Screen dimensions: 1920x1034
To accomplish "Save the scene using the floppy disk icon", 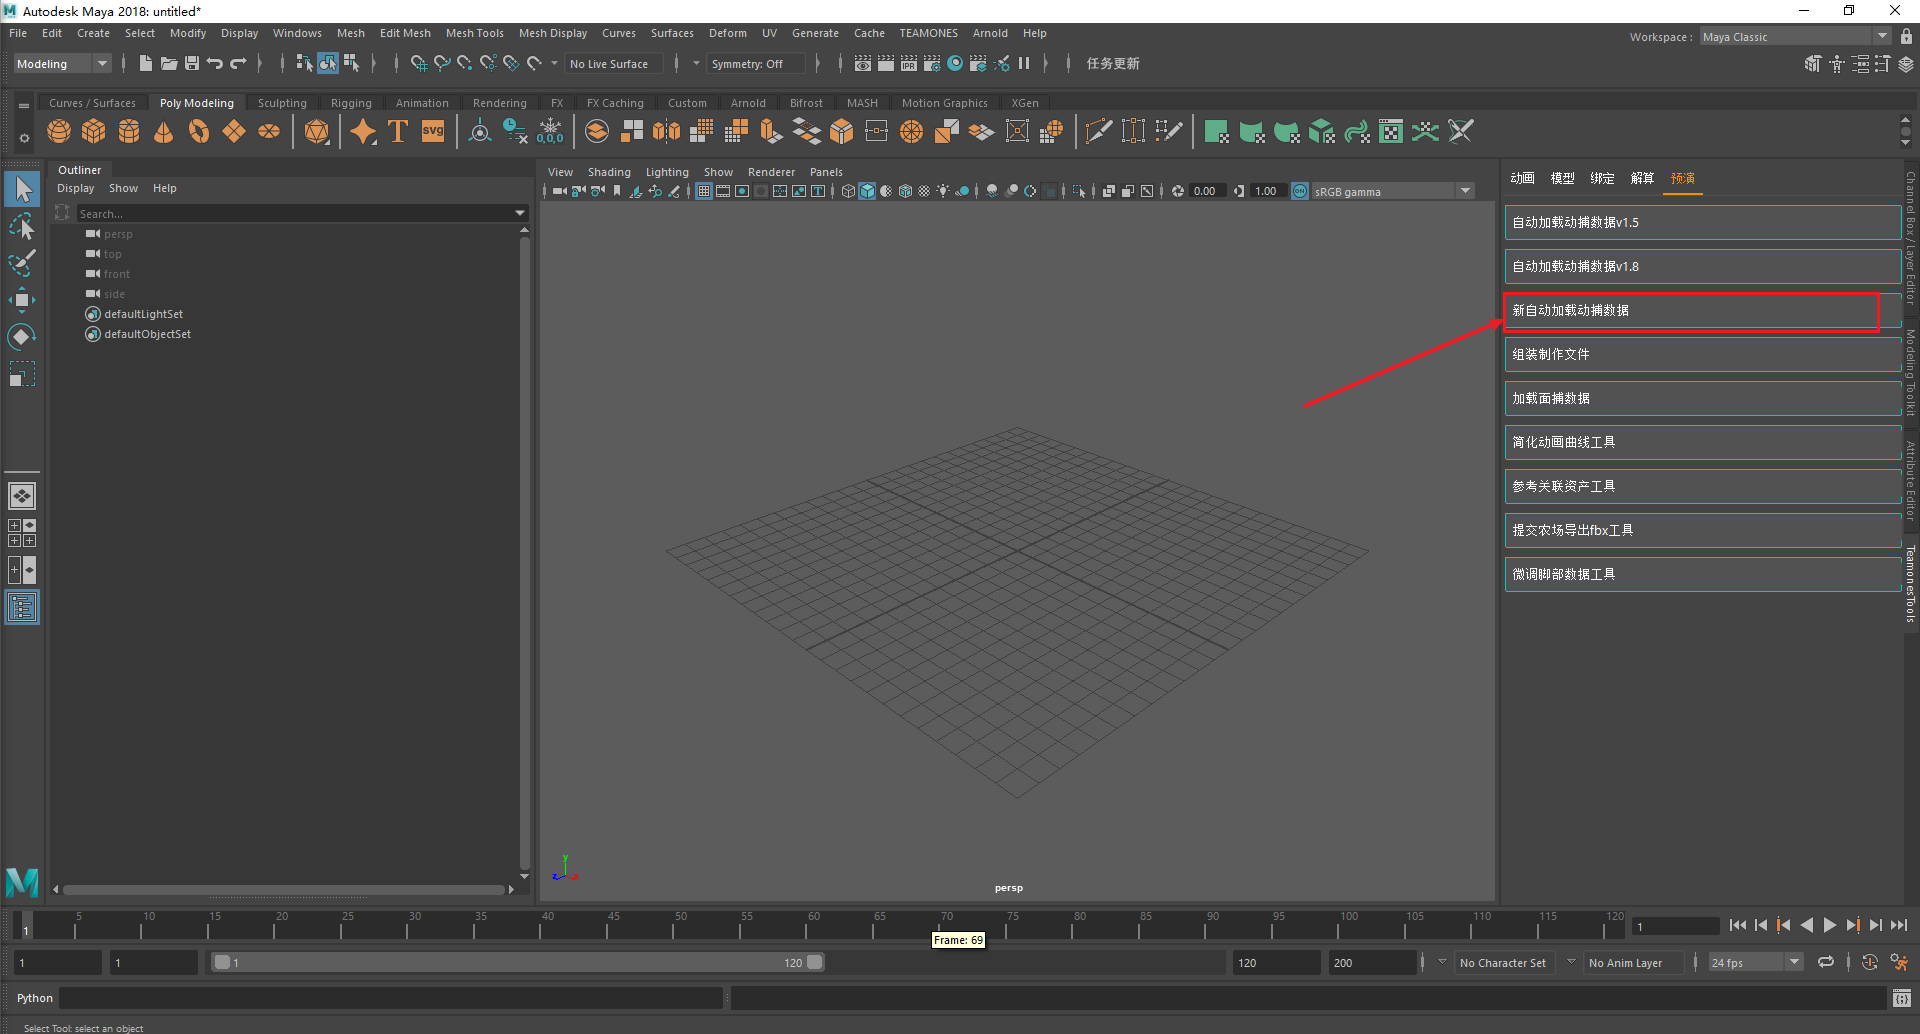I will pyautogui.click(x=192, y=64).
